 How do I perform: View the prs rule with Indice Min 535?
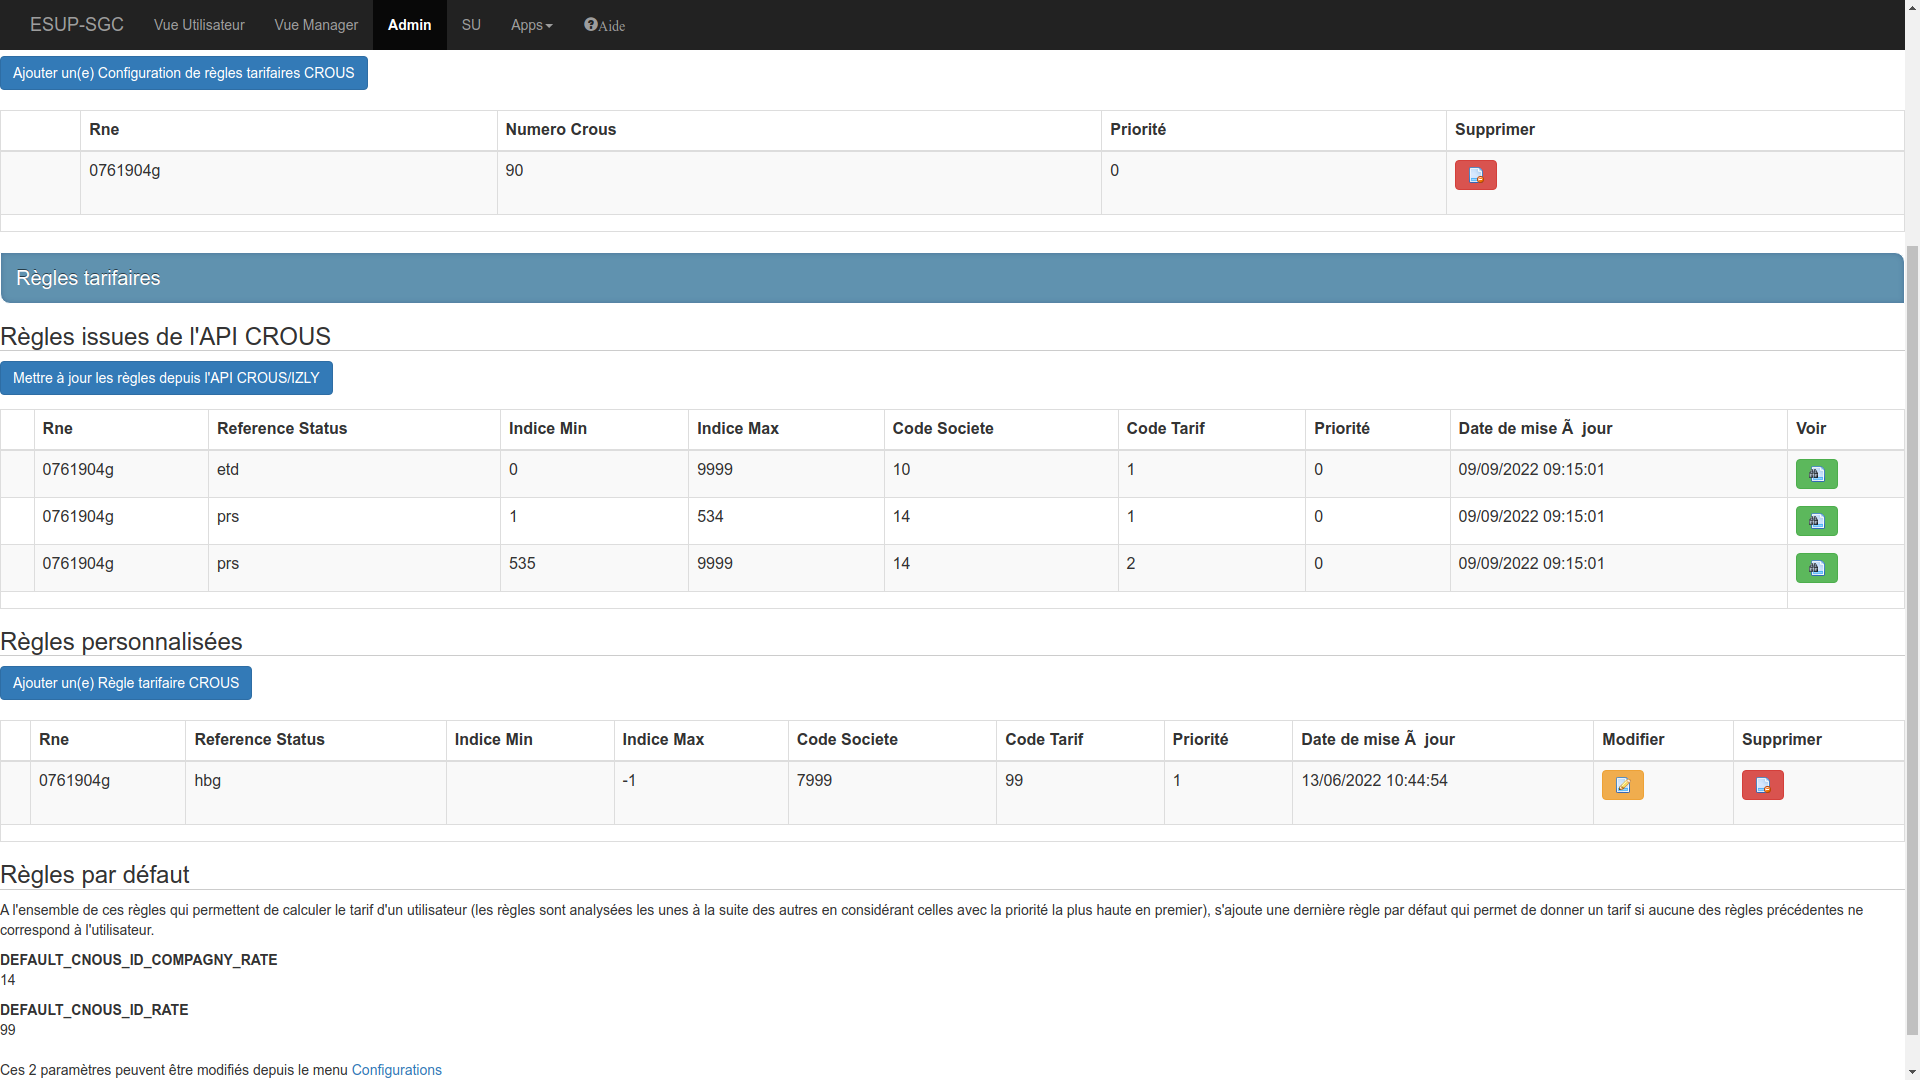pos(1816,568)
